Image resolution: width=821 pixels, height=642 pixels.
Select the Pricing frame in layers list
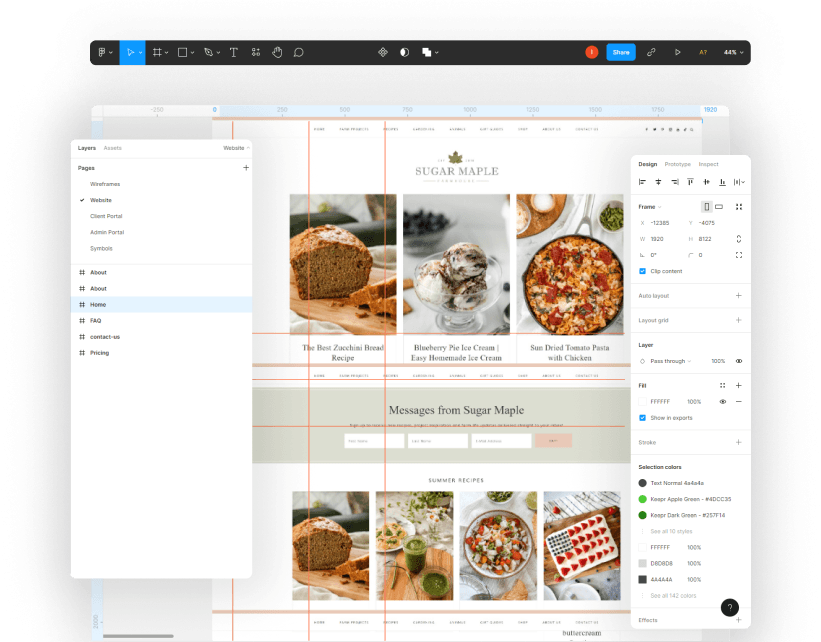[x=99, y=353]
